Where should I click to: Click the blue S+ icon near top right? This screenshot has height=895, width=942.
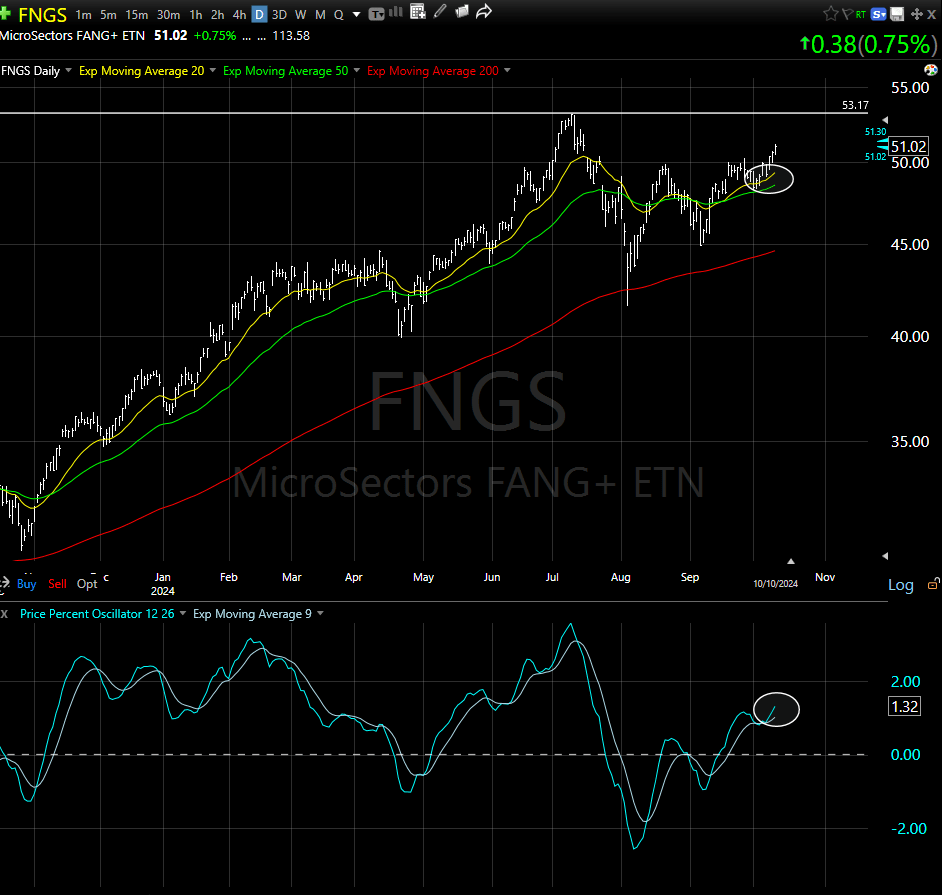click(x=878, y=13)
